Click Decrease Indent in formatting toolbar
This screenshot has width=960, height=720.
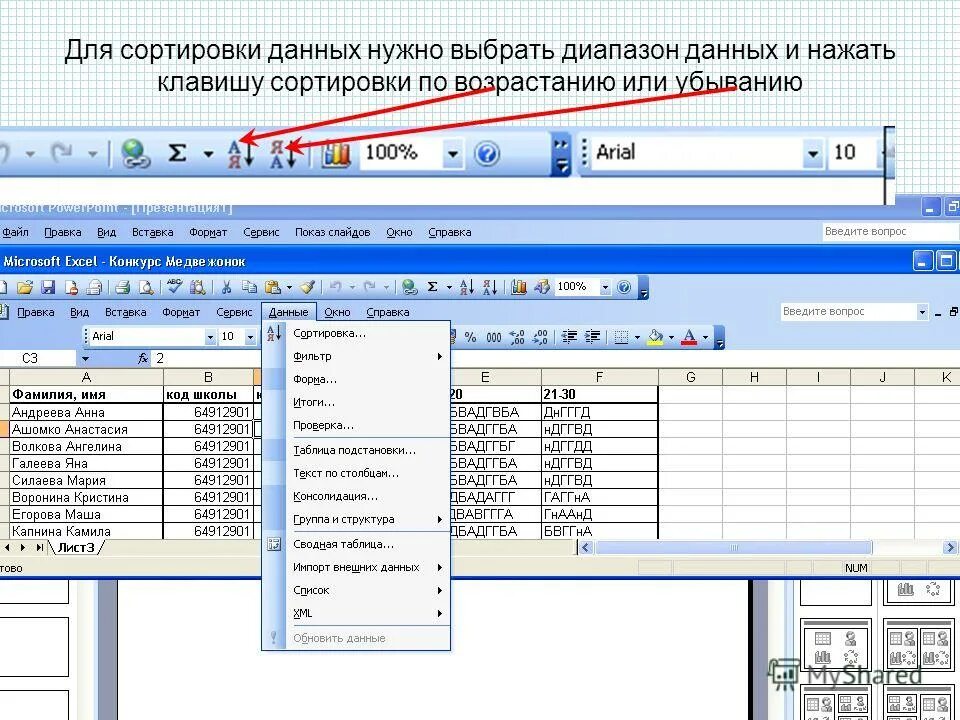click(569, 337)
